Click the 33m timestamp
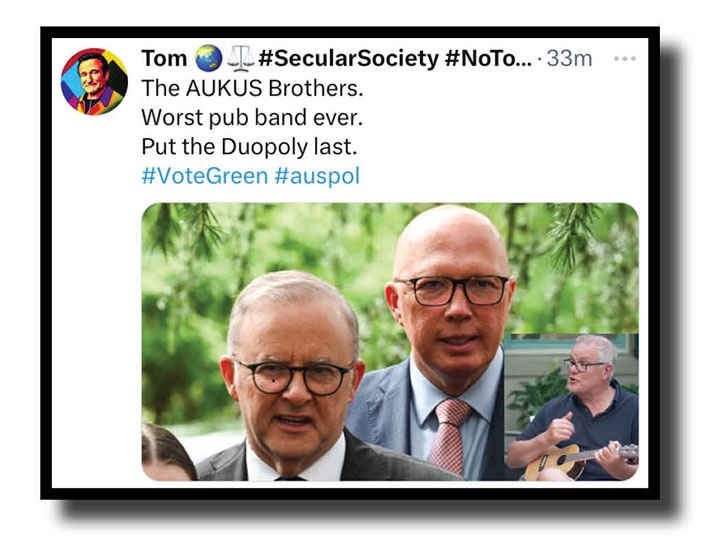 569,59
